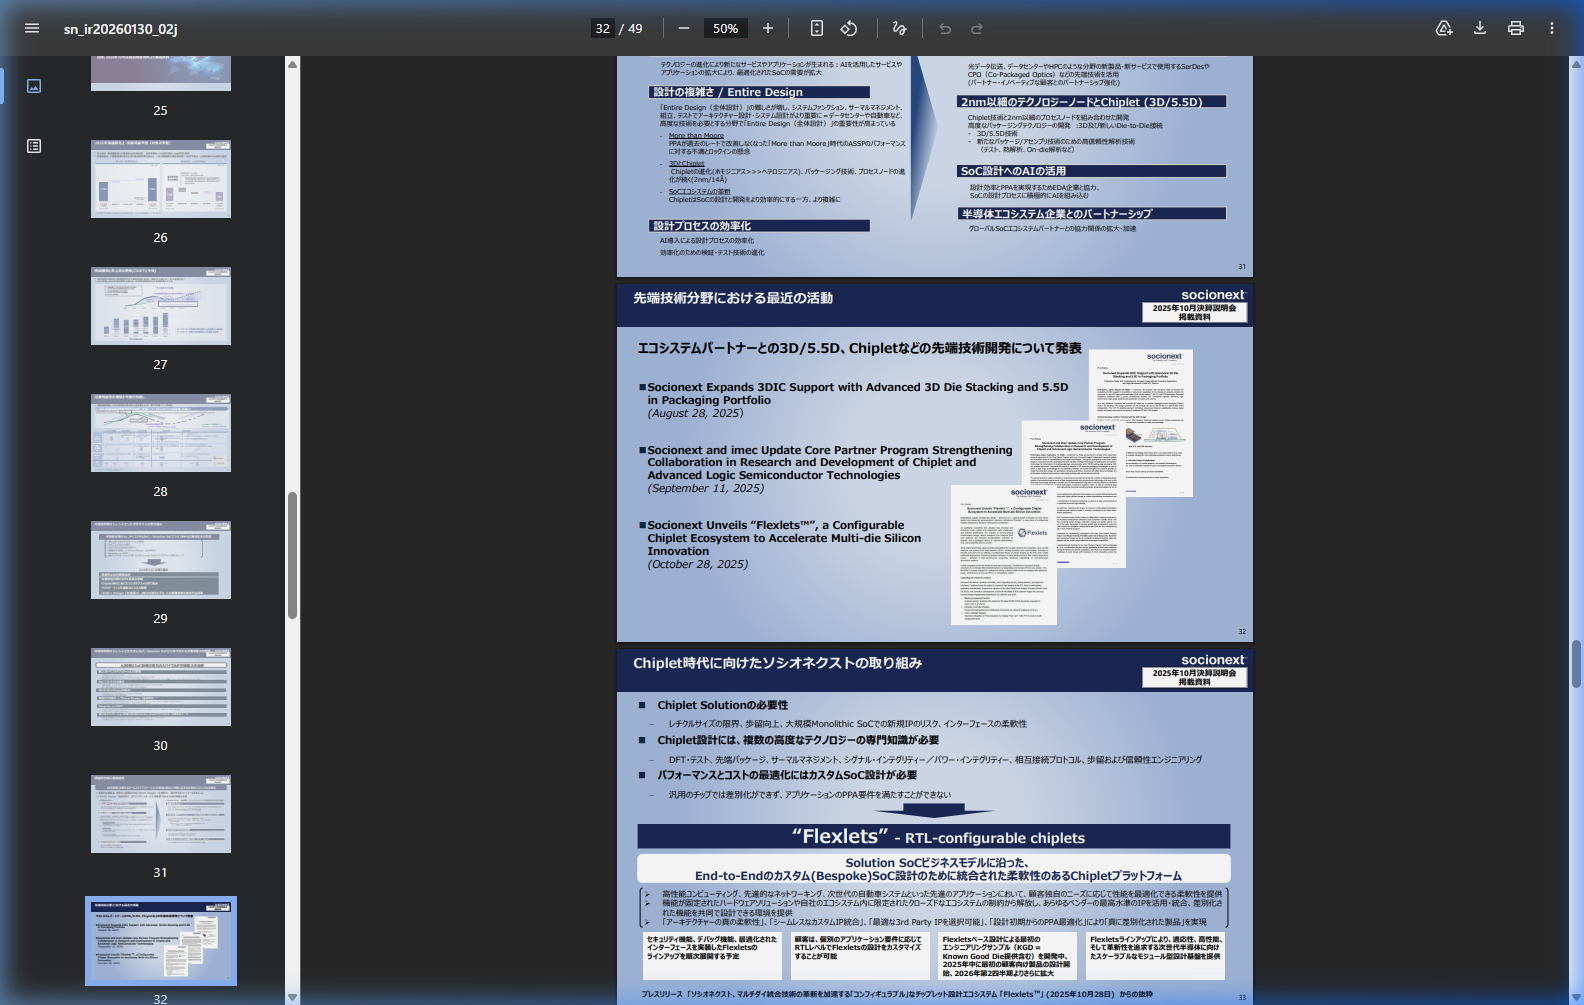This screenshot has height=1005, width=1584.
Task: Download the PDF file
Action: pyautogui.click(x=1480, y=28)
